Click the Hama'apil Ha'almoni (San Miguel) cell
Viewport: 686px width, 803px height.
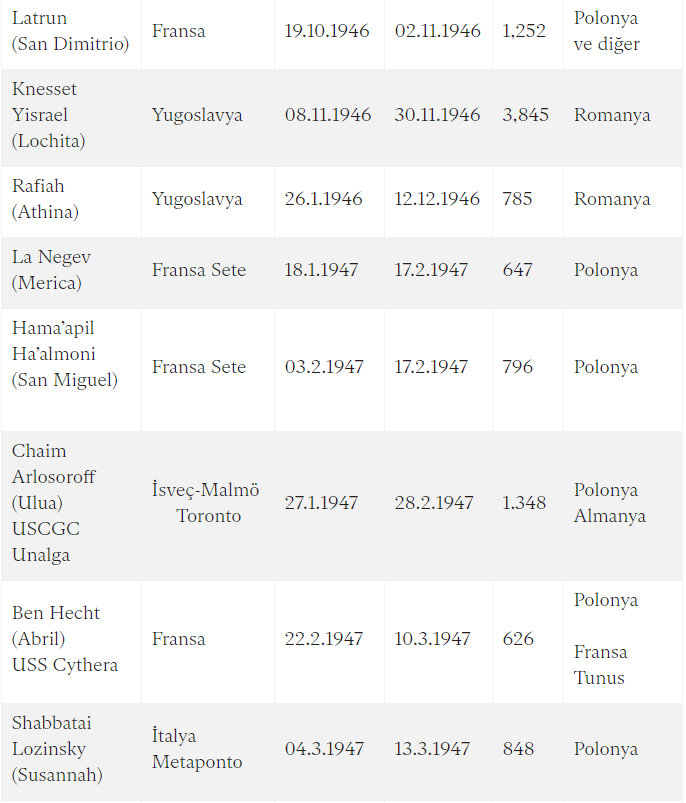click(65, 354)
